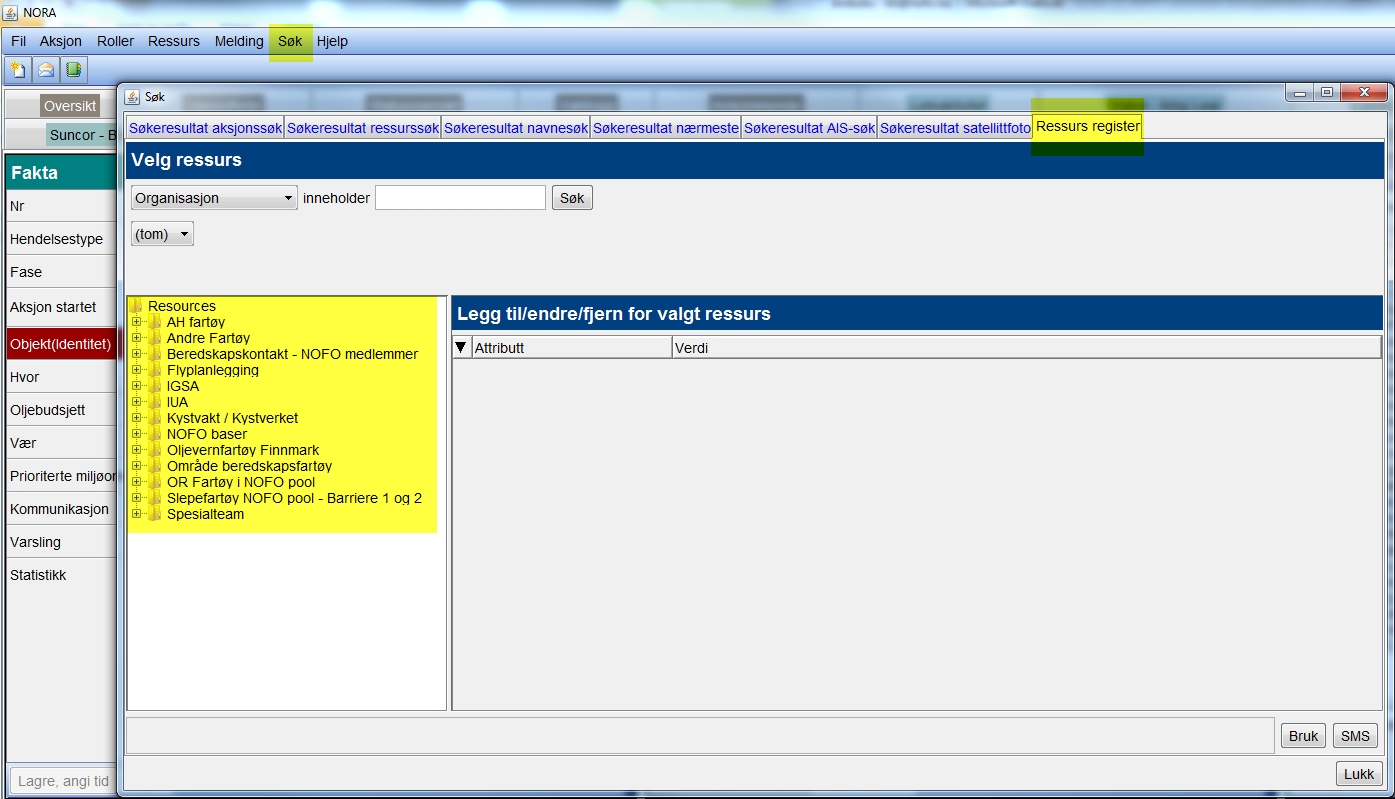Open the Aksjon menu

pos(61,41)
